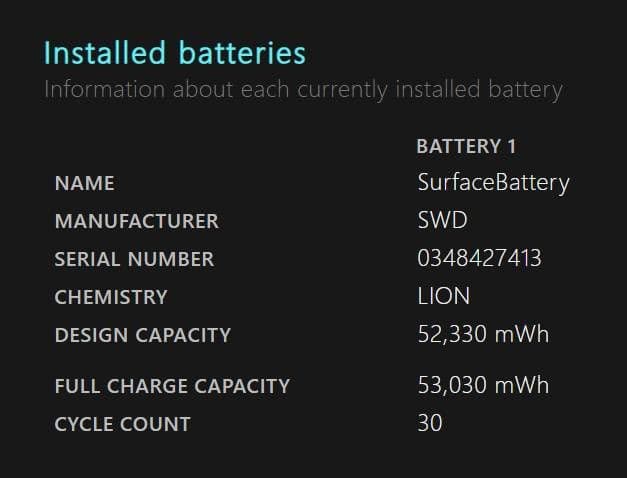Click the SWD manufacturer value
The image size is (627, 478).
click(x=442, y=220)
